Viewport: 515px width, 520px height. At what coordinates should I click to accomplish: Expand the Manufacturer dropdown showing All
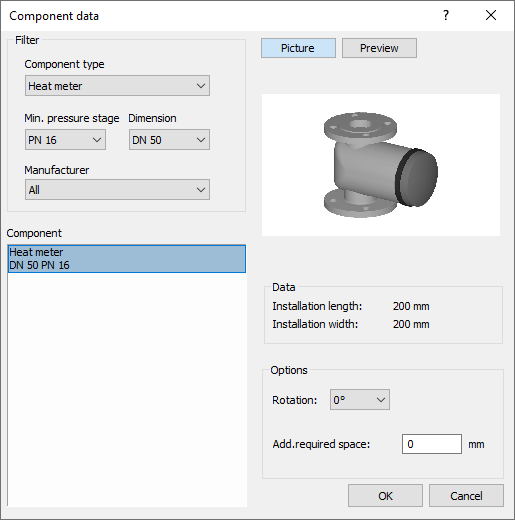coord(117,190)
